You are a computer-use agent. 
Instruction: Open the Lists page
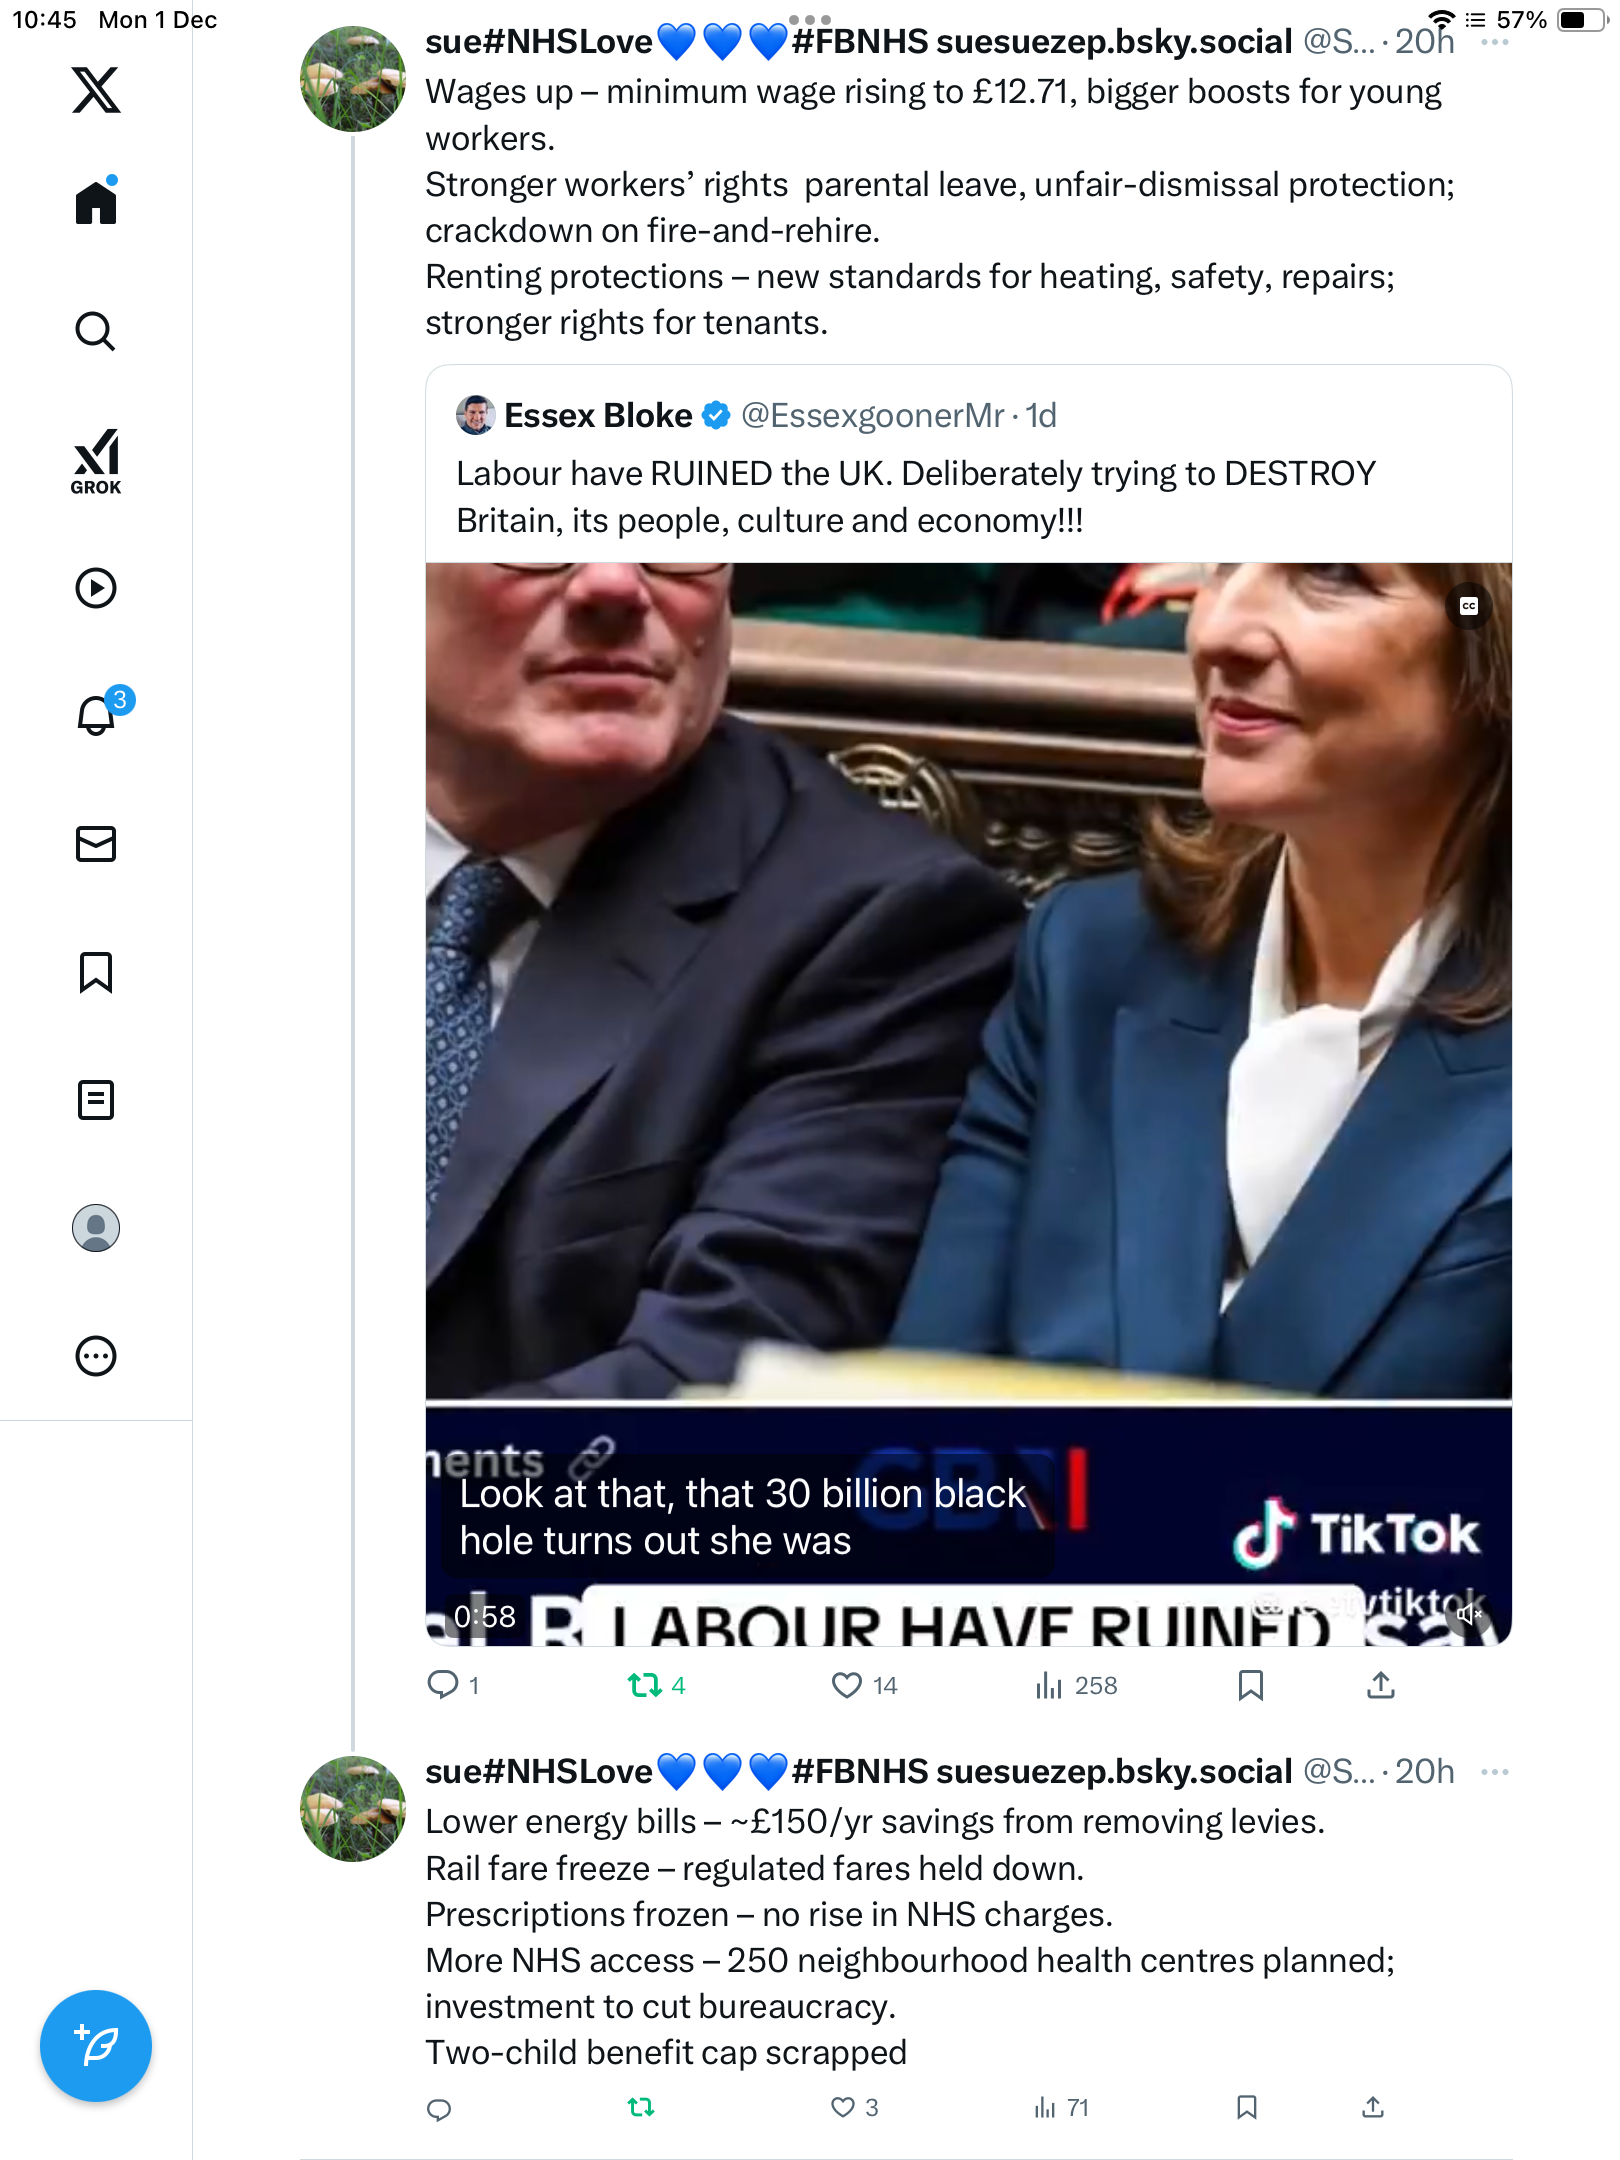pyautogui.click(x=96, y=1100)
